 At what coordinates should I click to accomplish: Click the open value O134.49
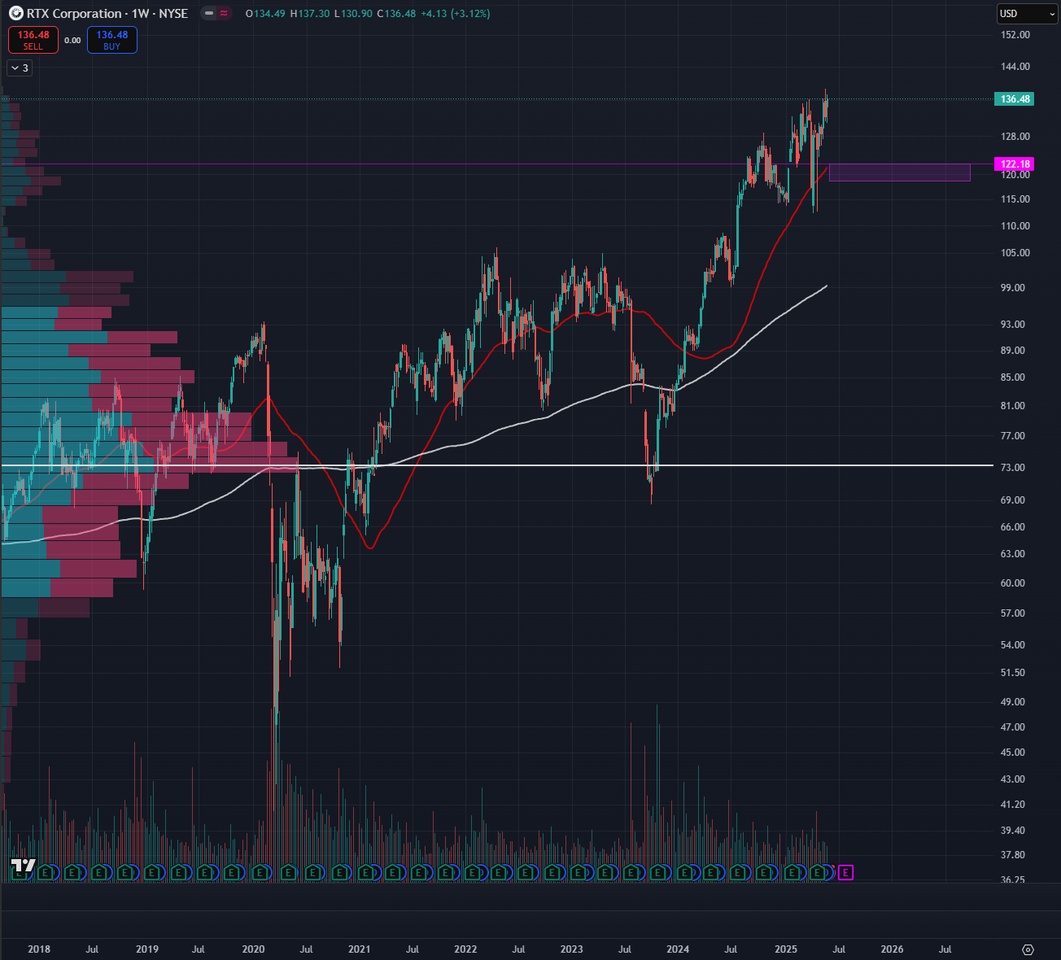click(x=265, y=14)
